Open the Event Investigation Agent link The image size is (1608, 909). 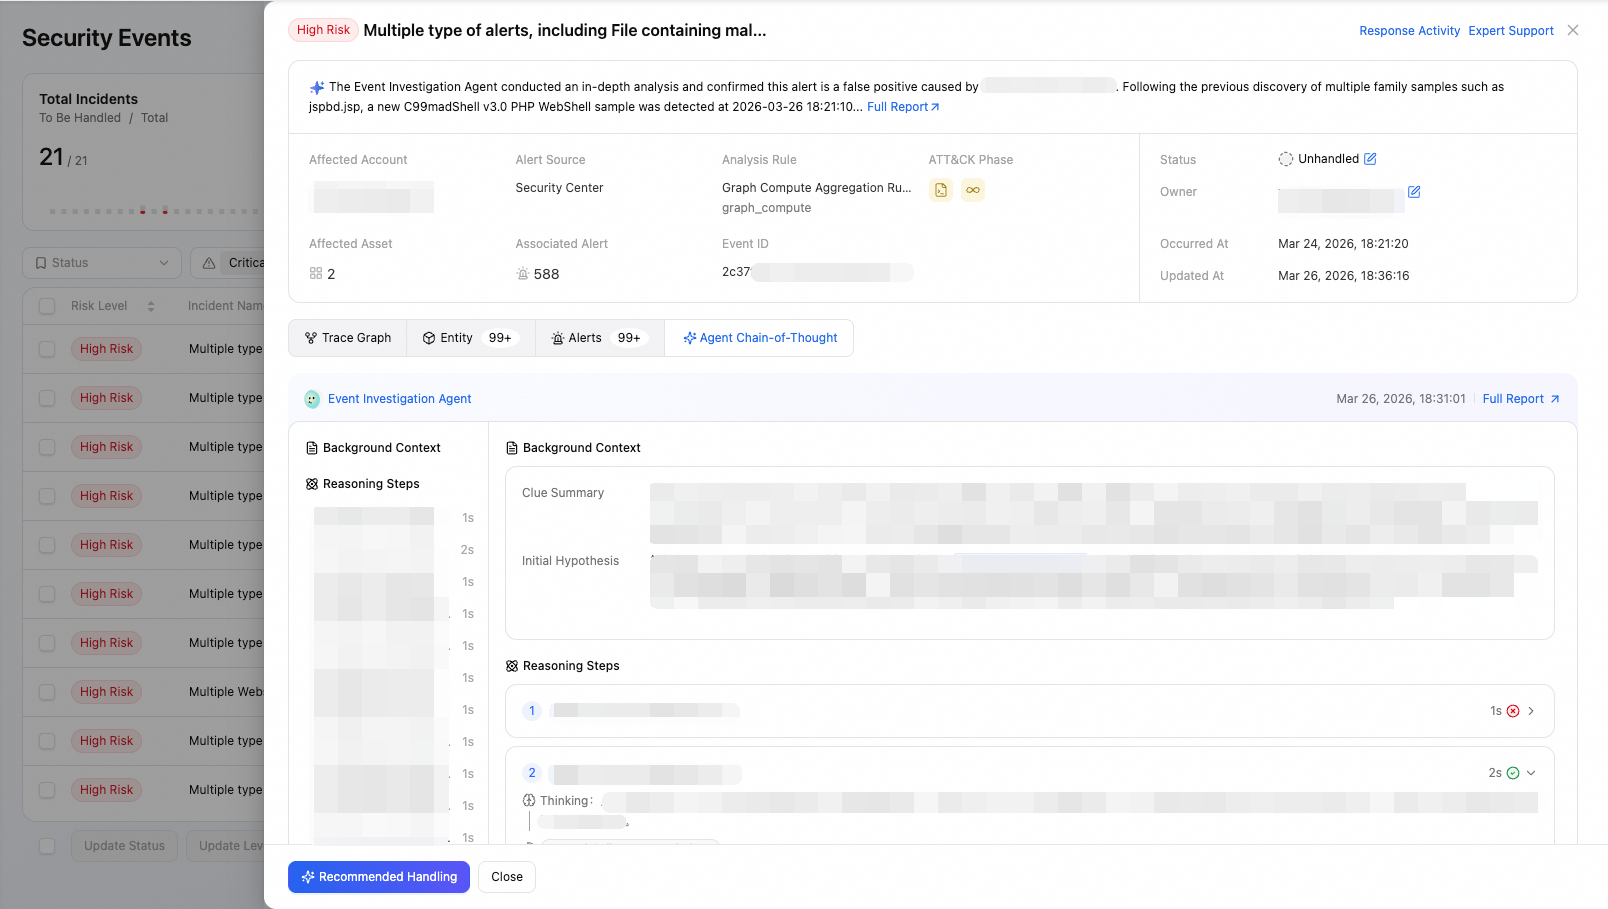click(399, 399)
